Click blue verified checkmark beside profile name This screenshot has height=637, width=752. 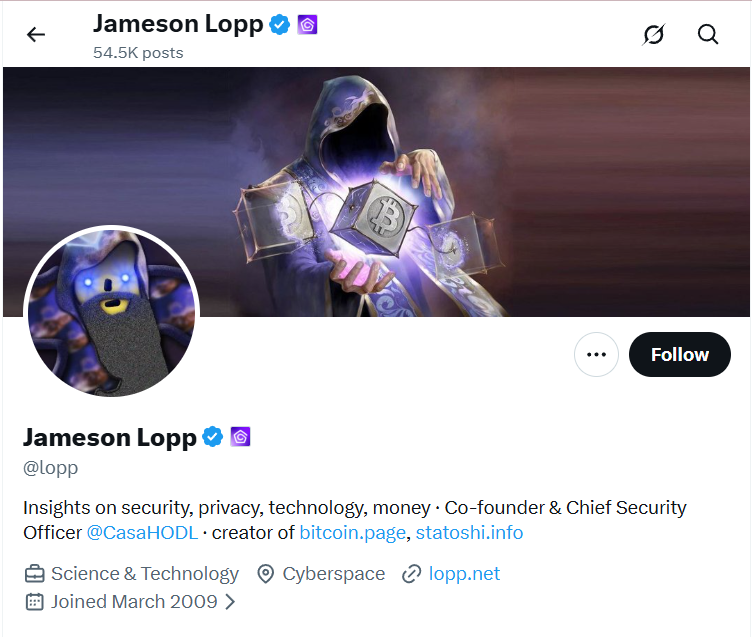tap(212, 437)
